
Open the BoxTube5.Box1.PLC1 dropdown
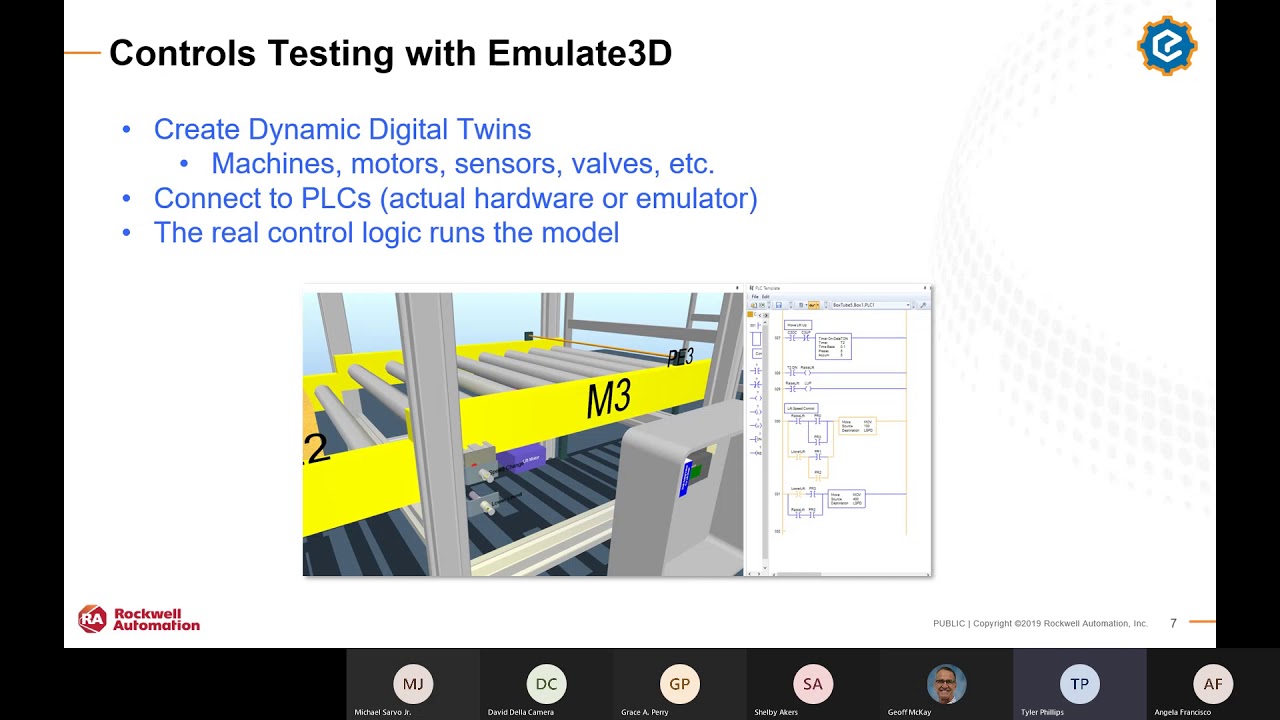(870, 305)
